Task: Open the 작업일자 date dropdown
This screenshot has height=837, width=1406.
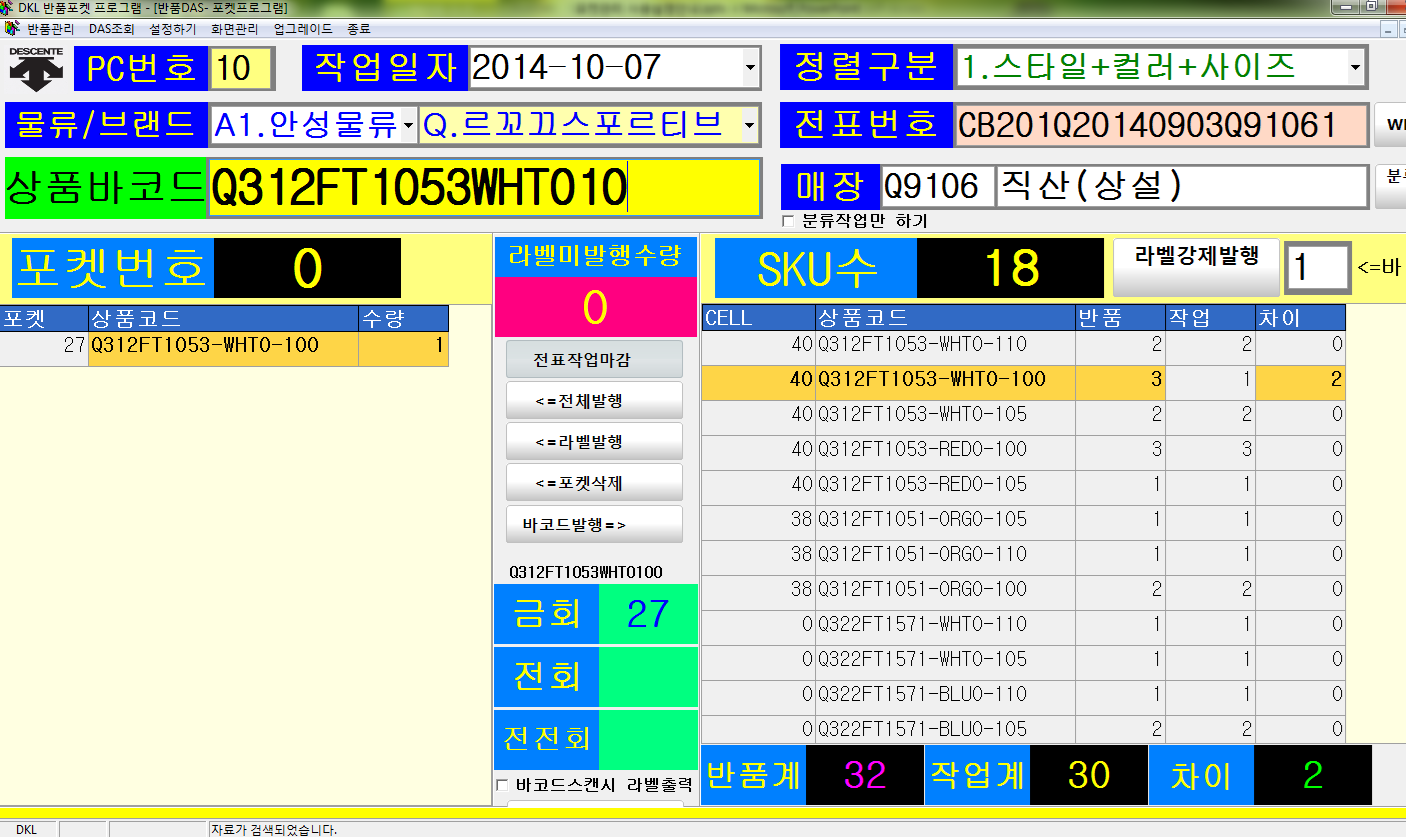Action: click(750, 68)
